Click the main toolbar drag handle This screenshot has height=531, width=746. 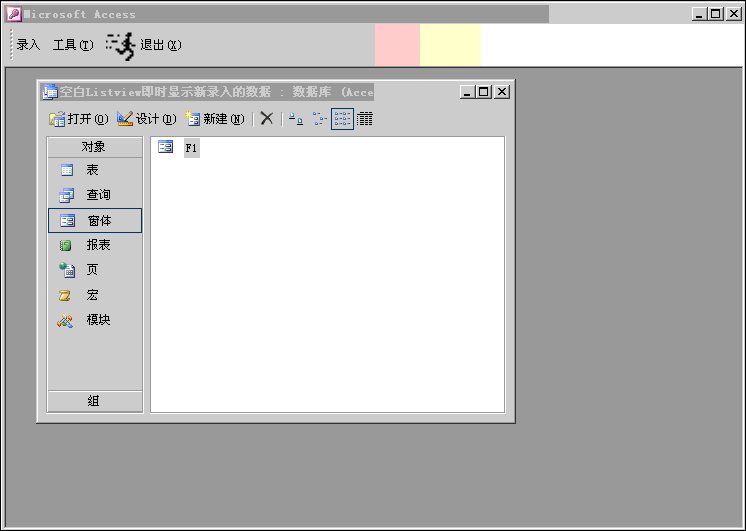(11, 44)
